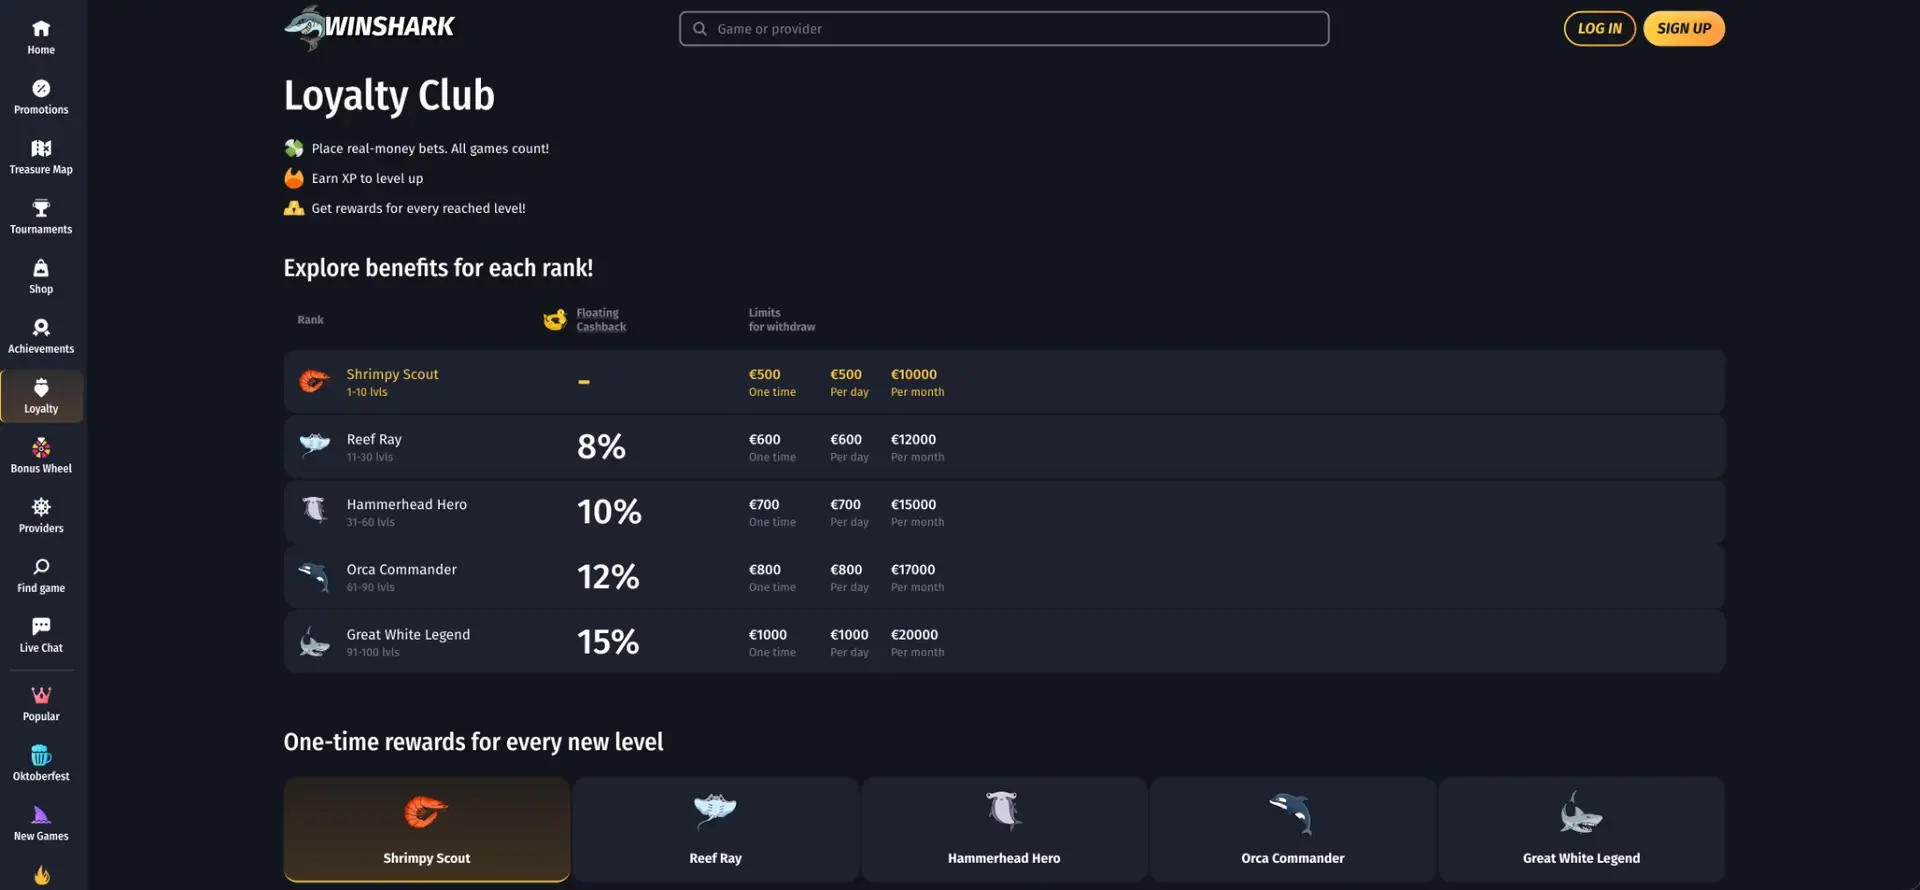Browse New Games
Viewport: 1920px width, 890px height.
pos(41,824)
